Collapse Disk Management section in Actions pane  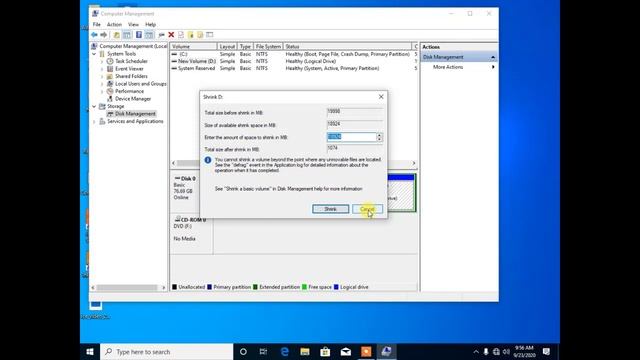[x=493, y=57]
